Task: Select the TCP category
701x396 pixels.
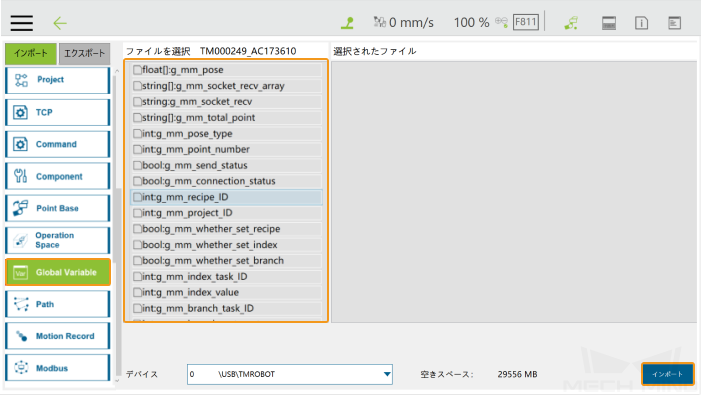Action: point(58,113)
